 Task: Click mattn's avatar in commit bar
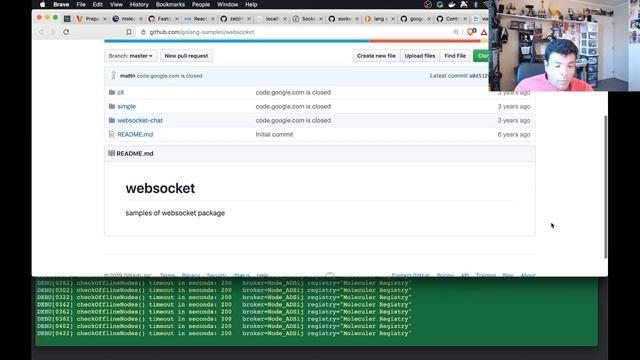tap(113, 76)
